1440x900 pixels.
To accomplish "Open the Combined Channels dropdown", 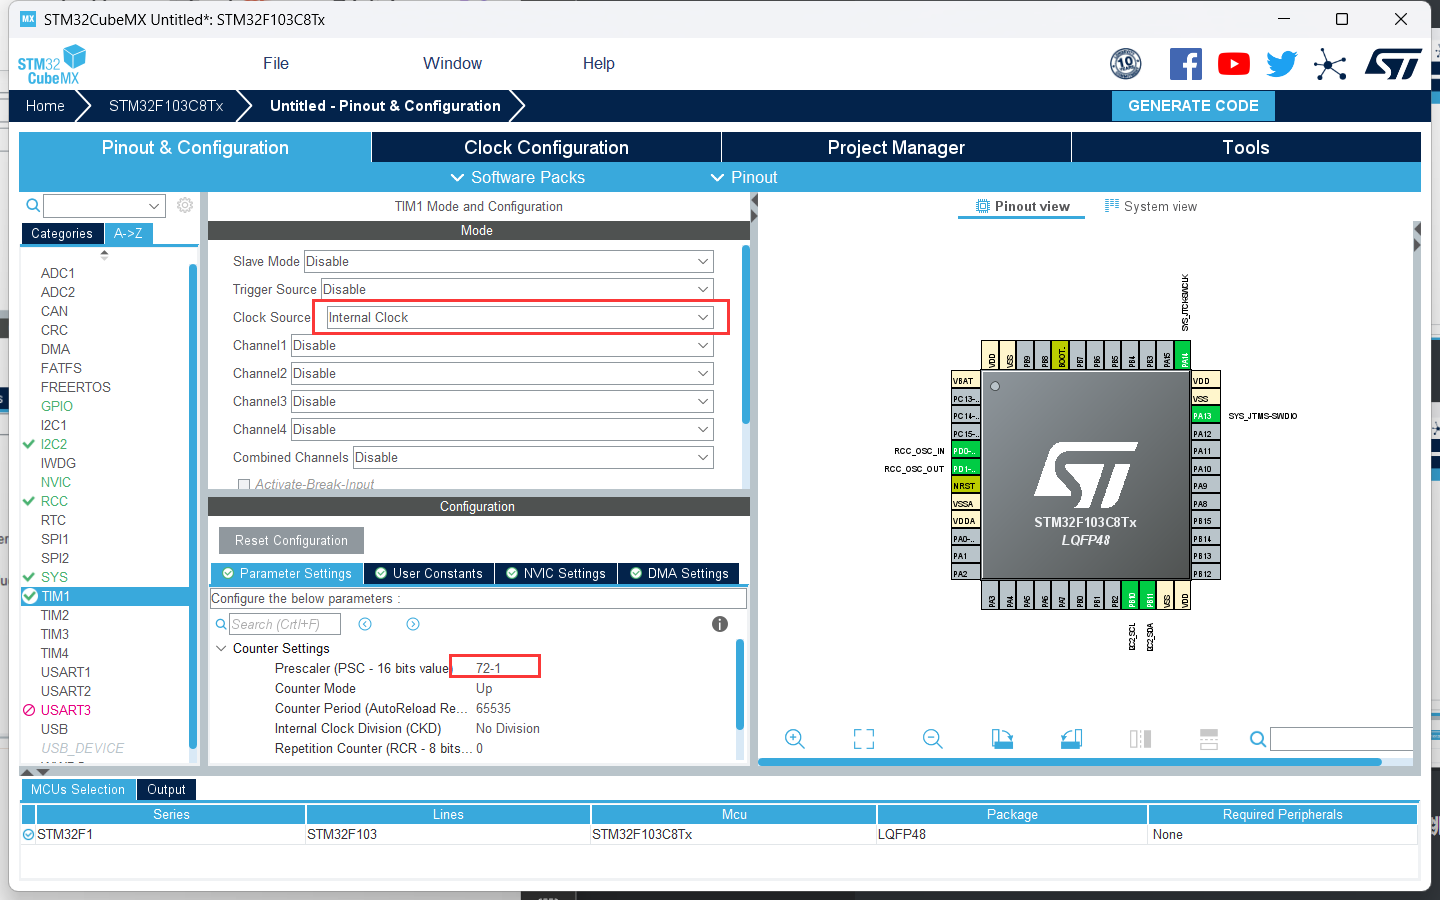I will [534, 457].
